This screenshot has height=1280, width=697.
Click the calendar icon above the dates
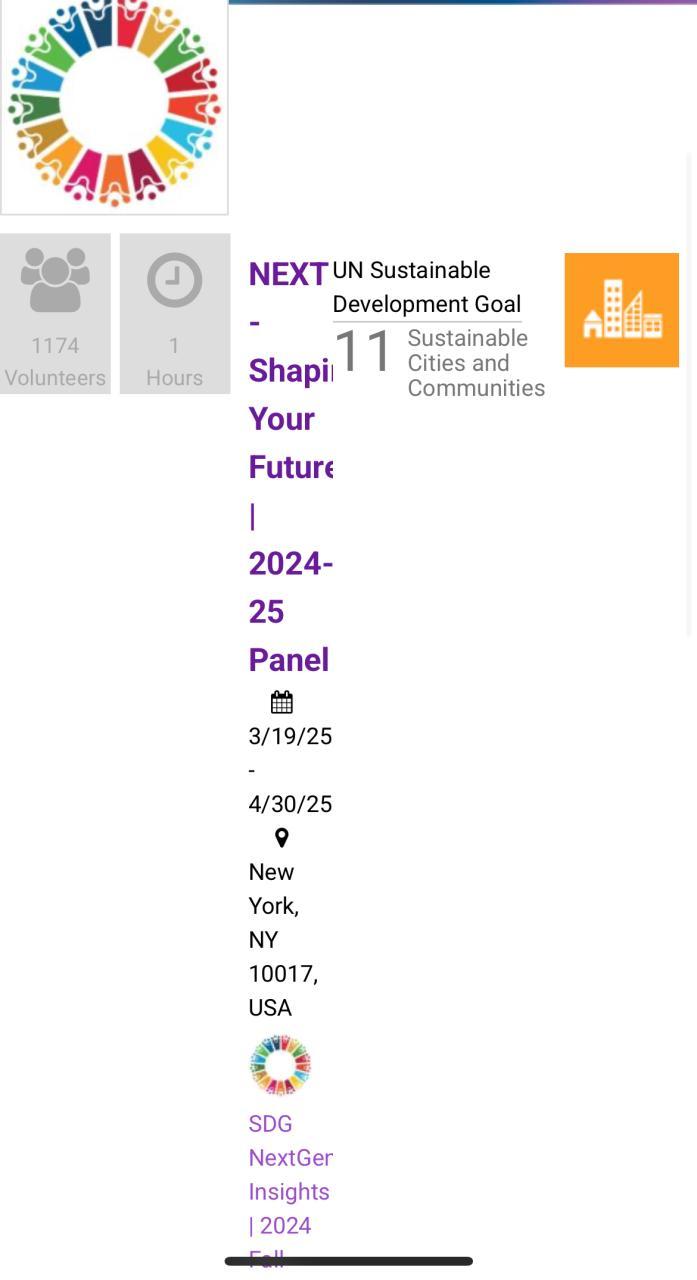pos(281,702)
